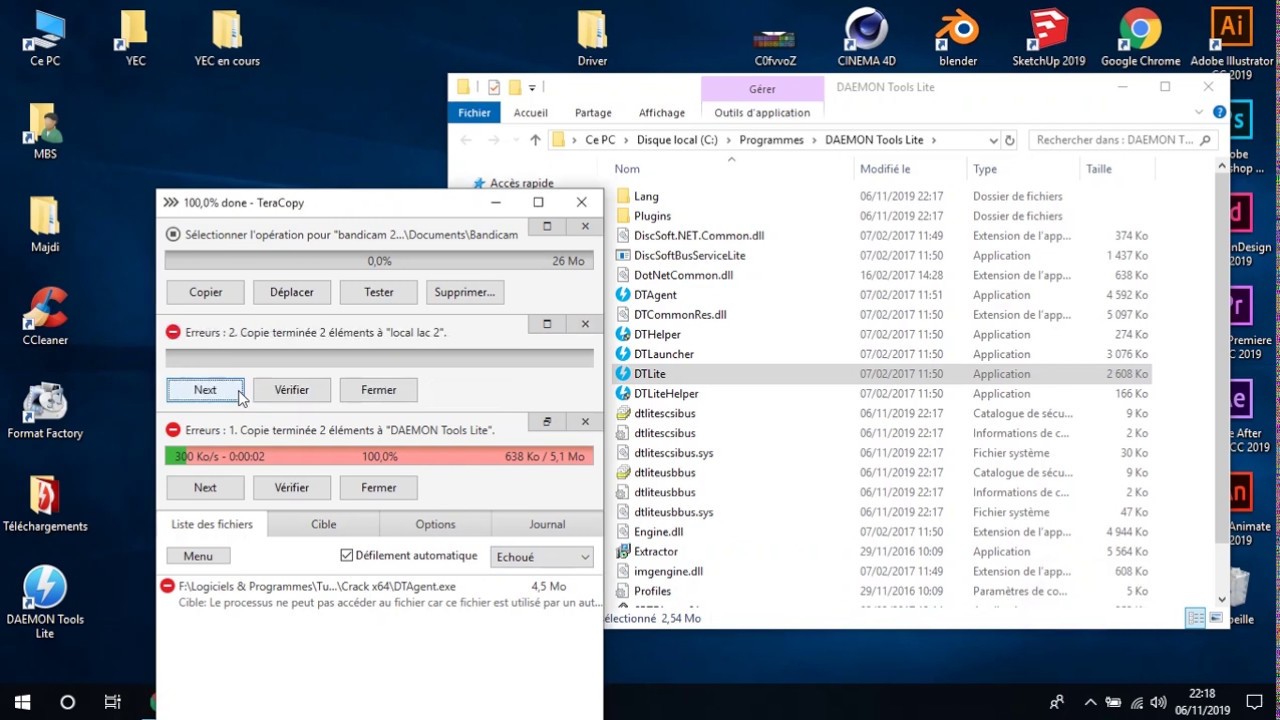Select the CINEMA 4D desktop shortcut
Viewport: 1280px width, 720px height.
[866, 38]
